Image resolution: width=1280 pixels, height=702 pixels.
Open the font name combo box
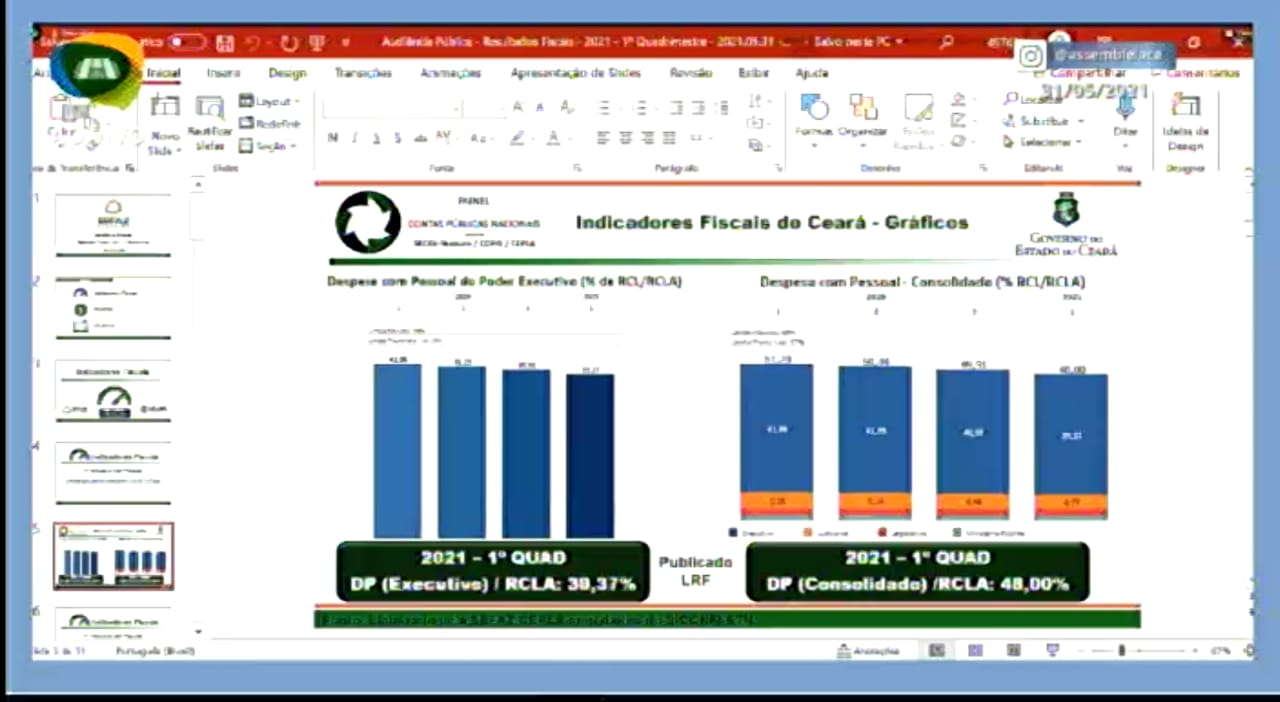[391, 108]
